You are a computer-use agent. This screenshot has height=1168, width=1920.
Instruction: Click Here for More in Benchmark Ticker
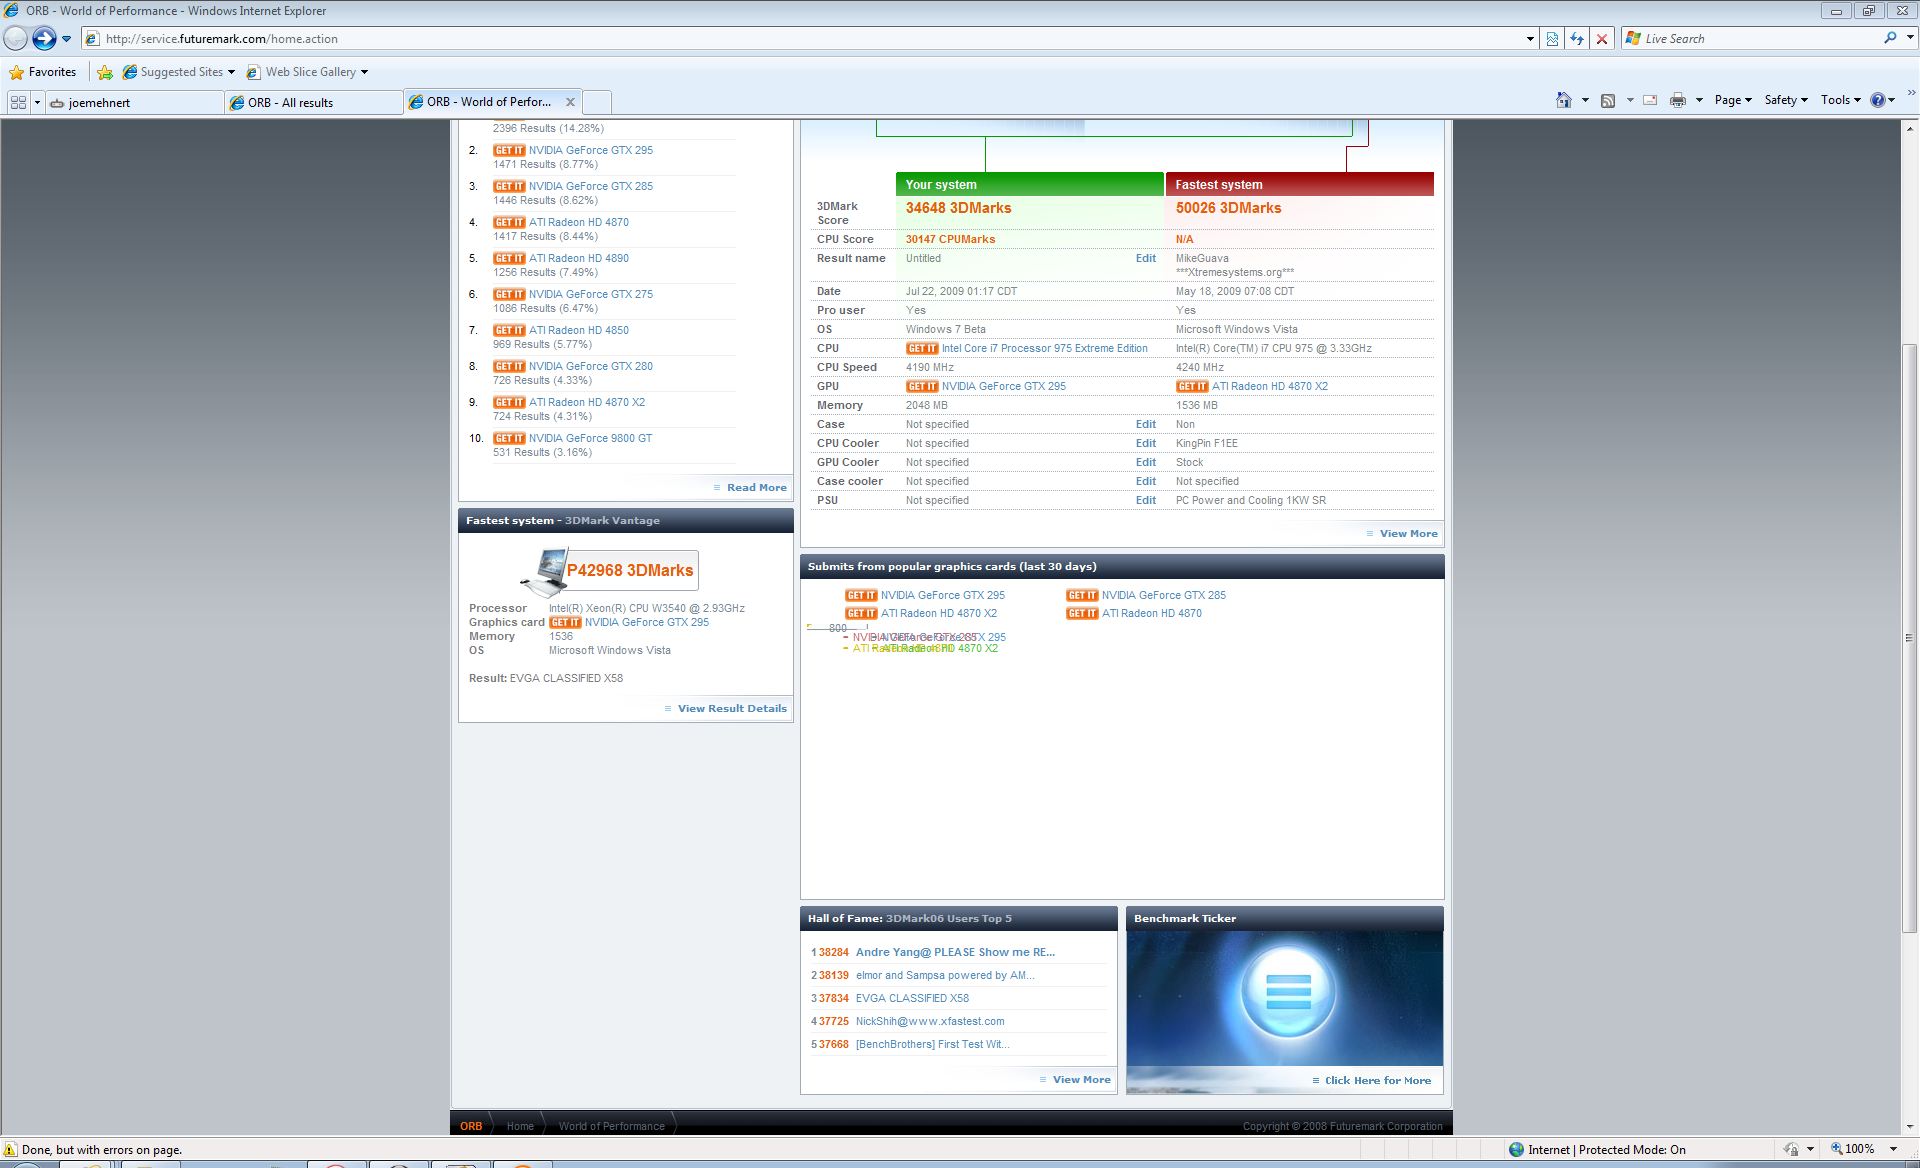coord(1377,1080)
